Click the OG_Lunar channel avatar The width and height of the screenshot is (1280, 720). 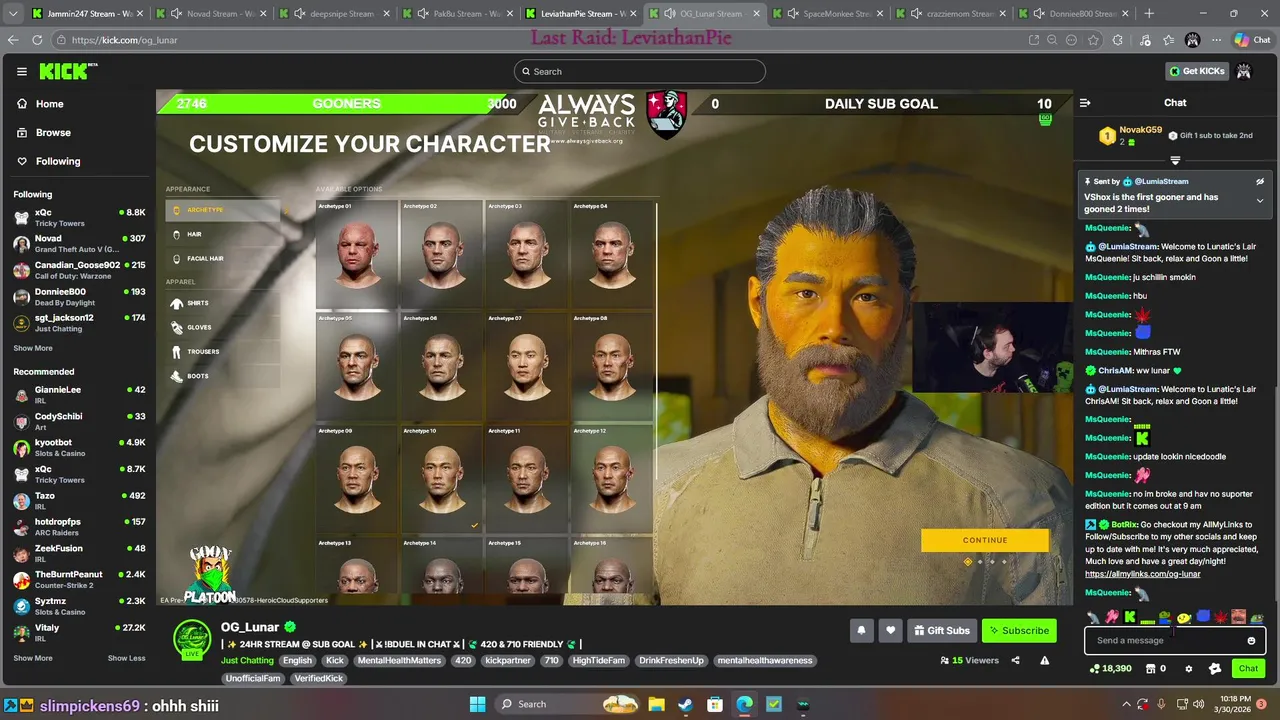click(x=192, y=641)
